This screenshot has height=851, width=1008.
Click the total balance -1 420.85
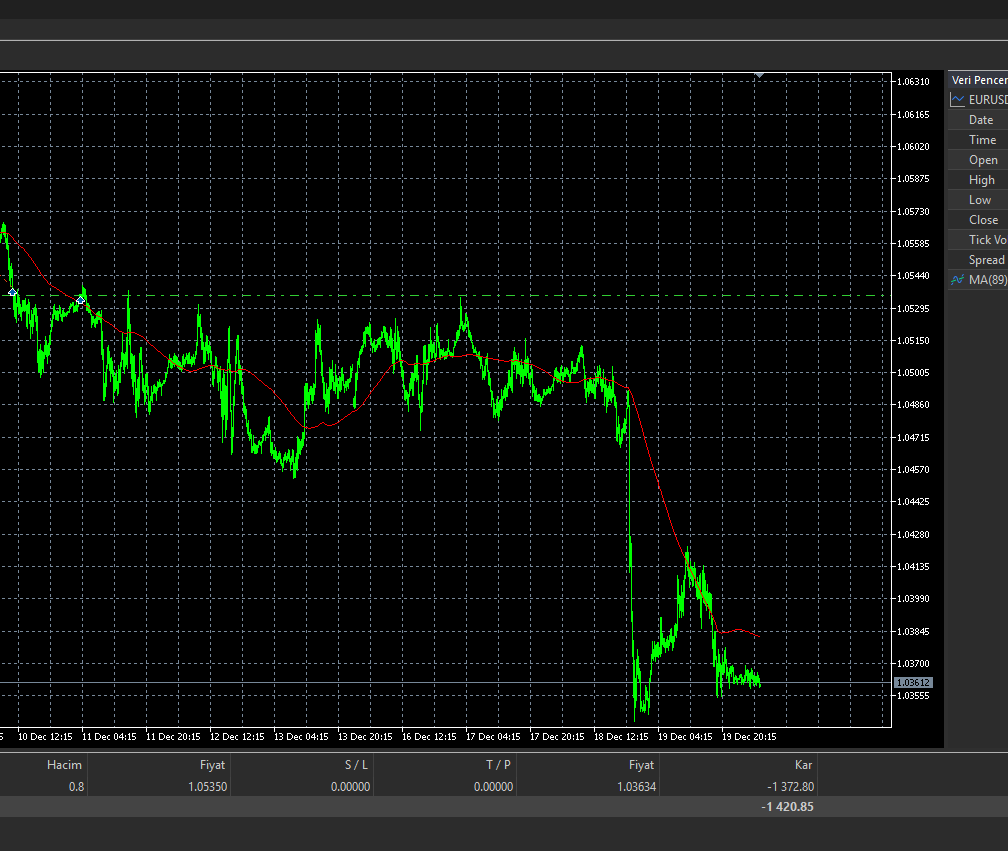tap(788, 807)
